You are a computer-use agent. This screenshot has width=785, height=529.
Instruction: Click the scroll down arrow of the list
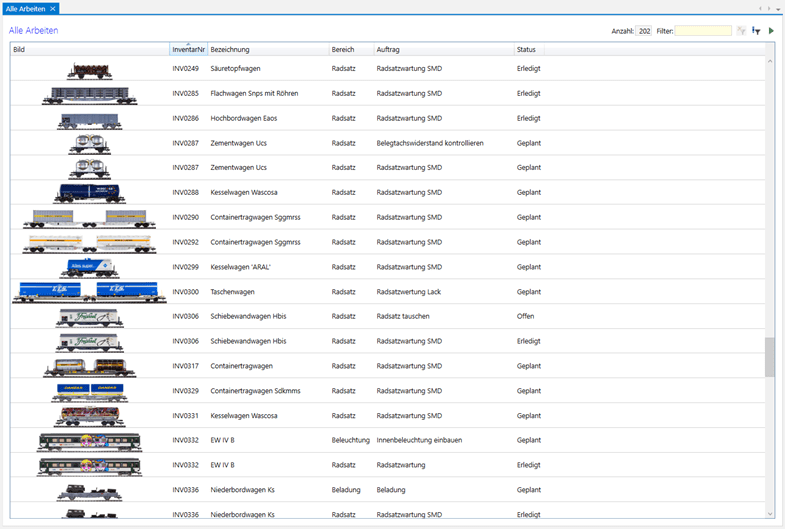[x=769, y=514]
